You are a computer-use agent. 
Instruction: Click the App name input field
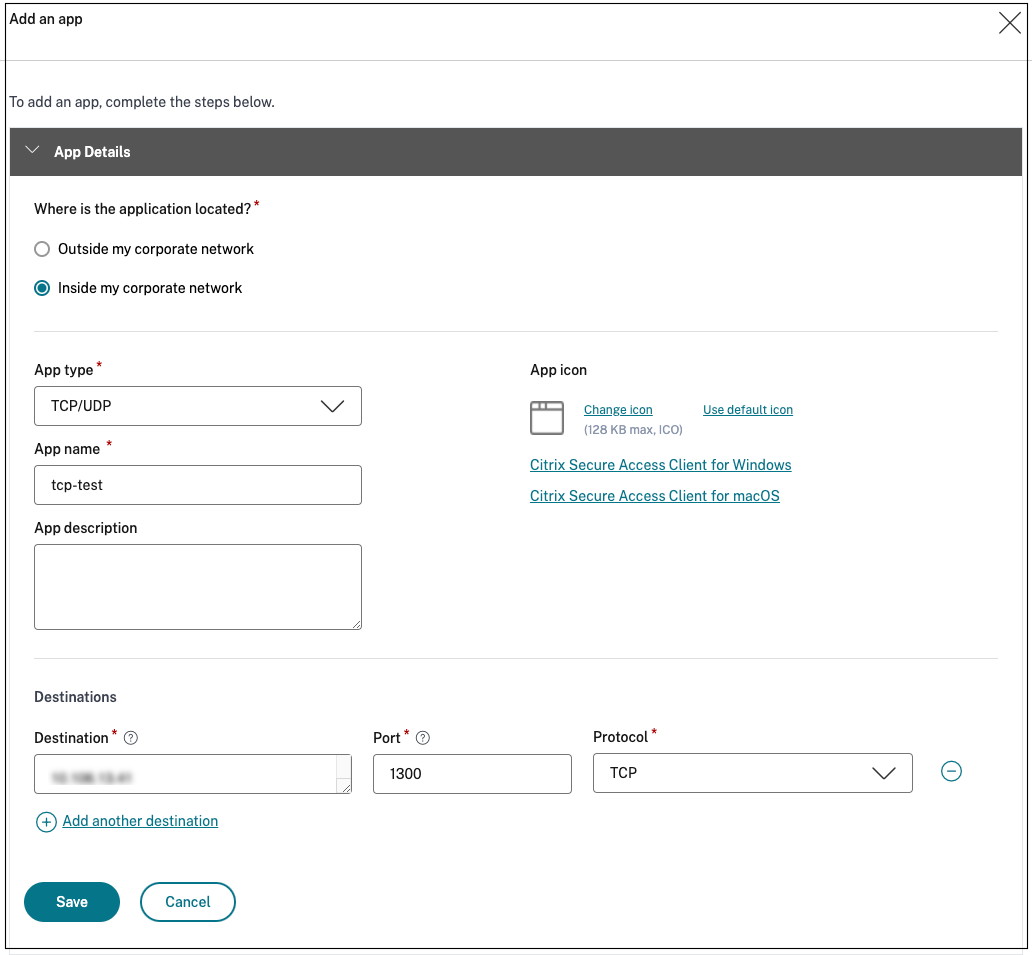(198, 485)
